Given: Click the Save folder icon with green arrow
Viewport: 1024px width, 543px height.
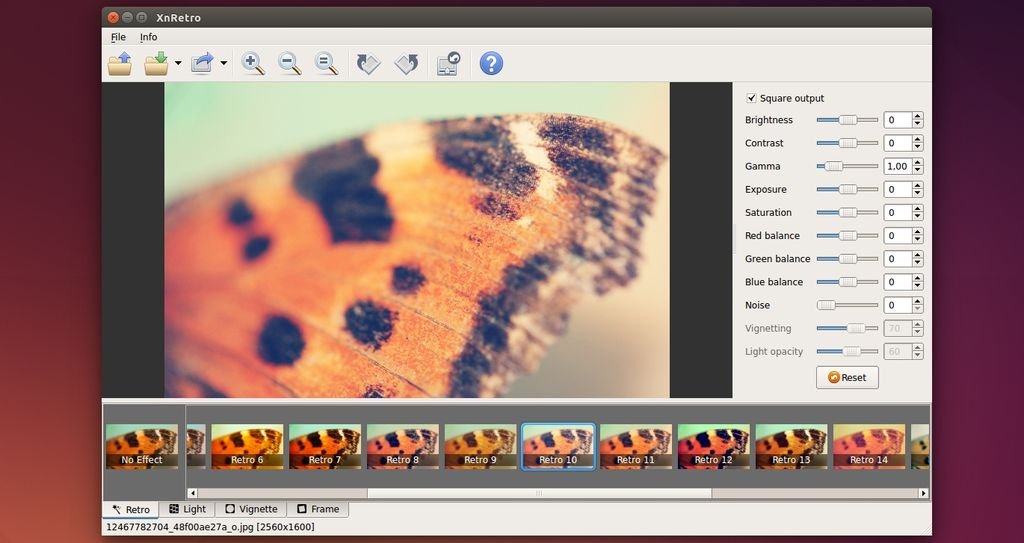Looking at the screenshot, I should (x=156, y=64).
